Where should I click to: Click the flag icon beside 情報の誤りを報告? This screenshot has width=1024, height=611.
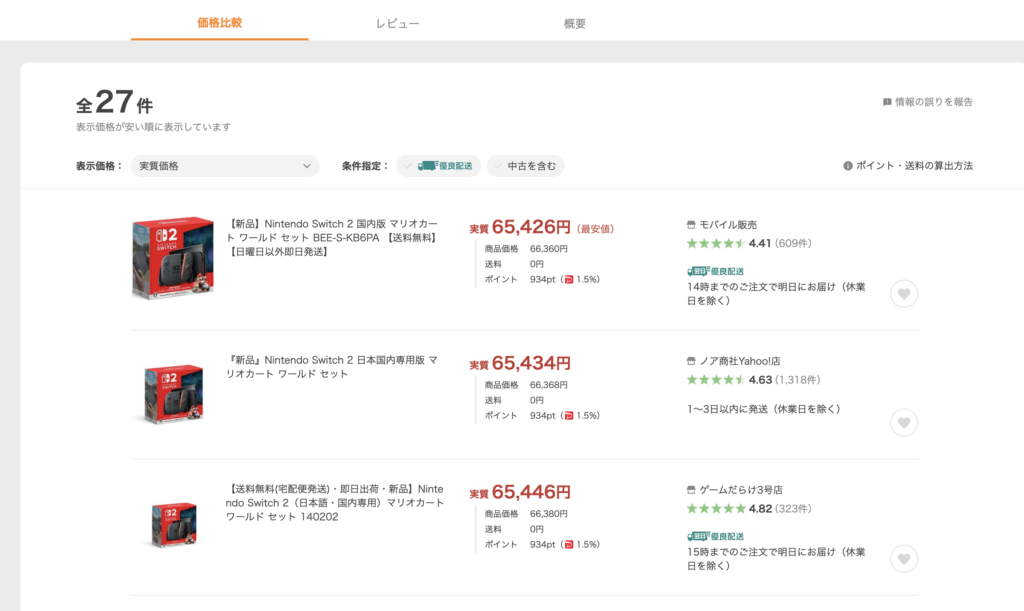[887, 102]
